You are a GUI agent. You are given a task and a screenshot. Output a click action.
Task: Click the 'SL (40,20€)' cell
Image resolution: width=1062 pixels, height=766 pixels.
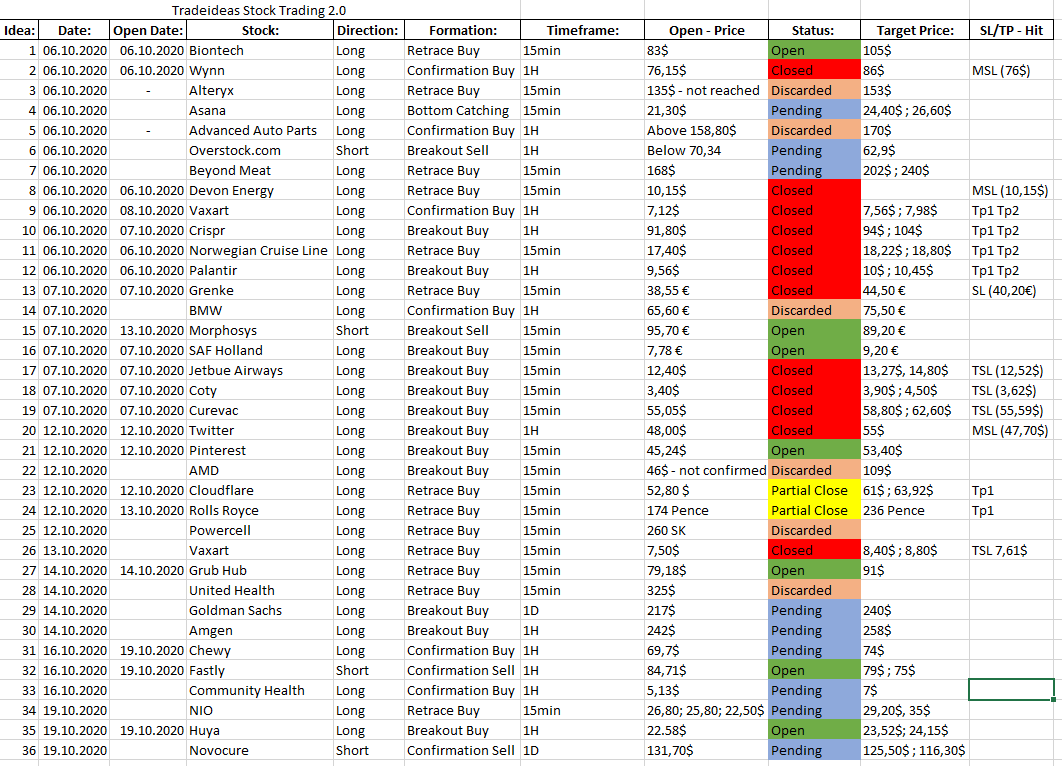click(1012, 291)
